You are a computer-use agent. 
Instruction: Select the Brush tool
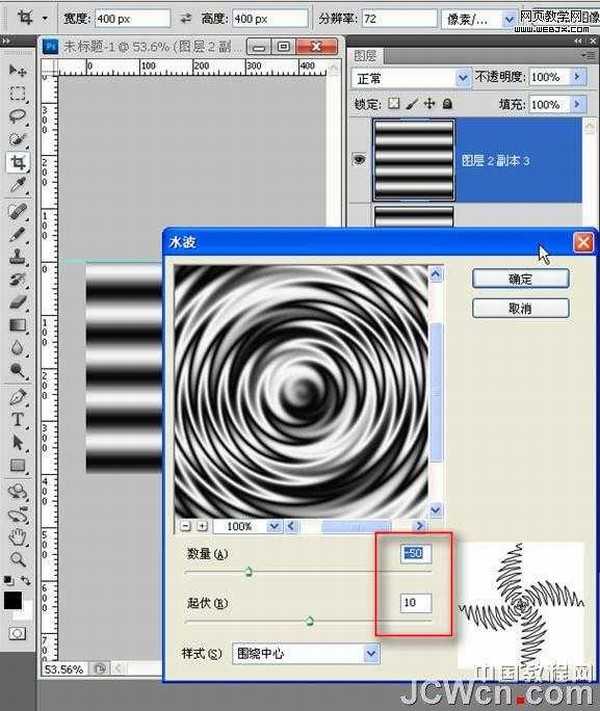pyautogui.click(x=18, y=234)
